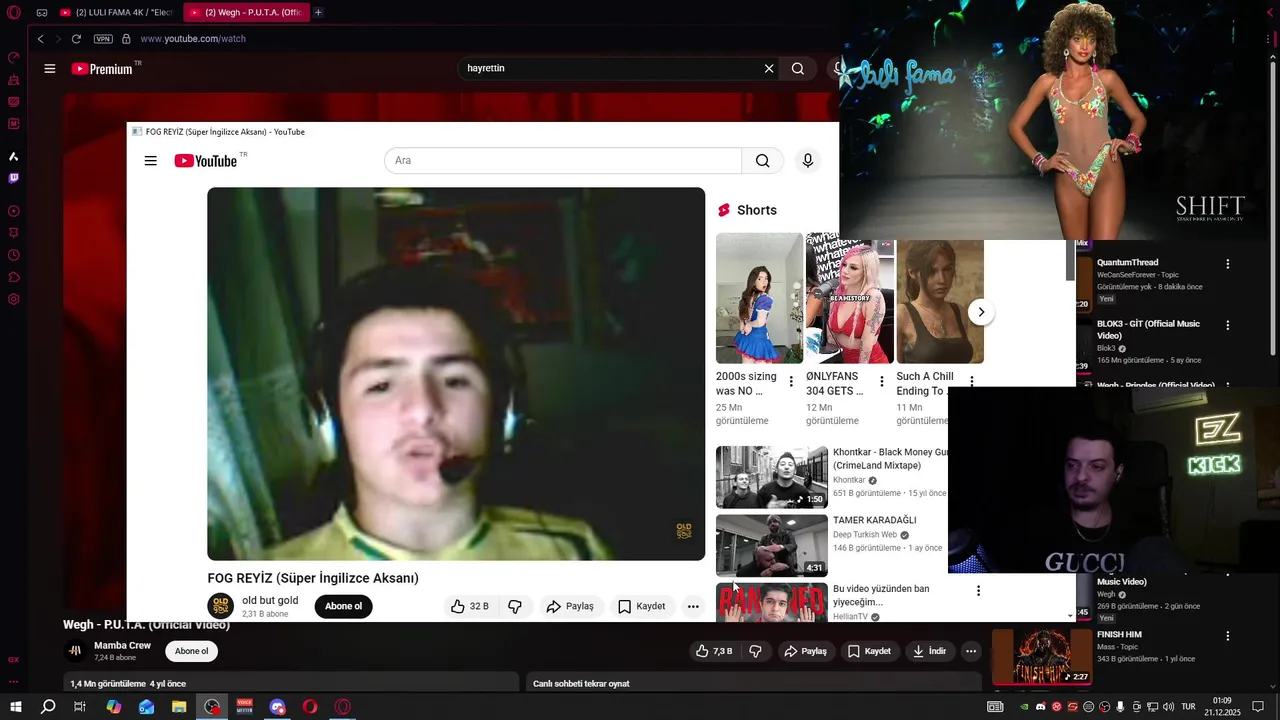Open the tab islands workspace icon
1280x720 pixels.
pyautogui.click(x=42, y=12)
